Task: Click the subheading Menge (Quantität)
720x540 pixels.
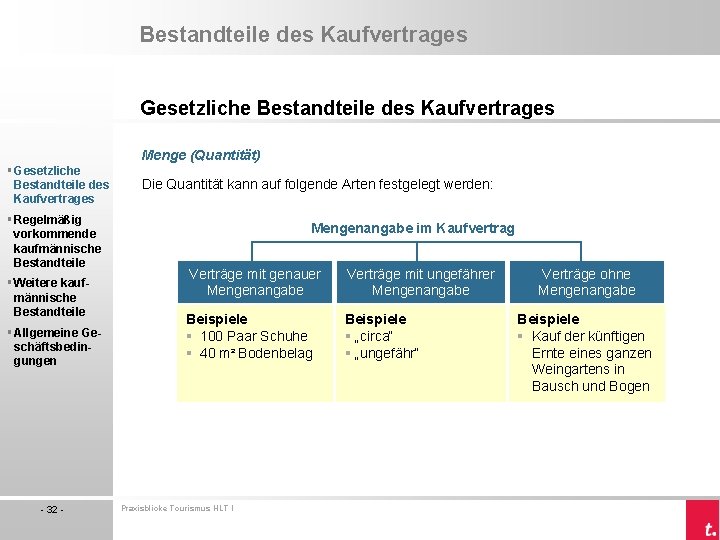Action: [201, 155]
